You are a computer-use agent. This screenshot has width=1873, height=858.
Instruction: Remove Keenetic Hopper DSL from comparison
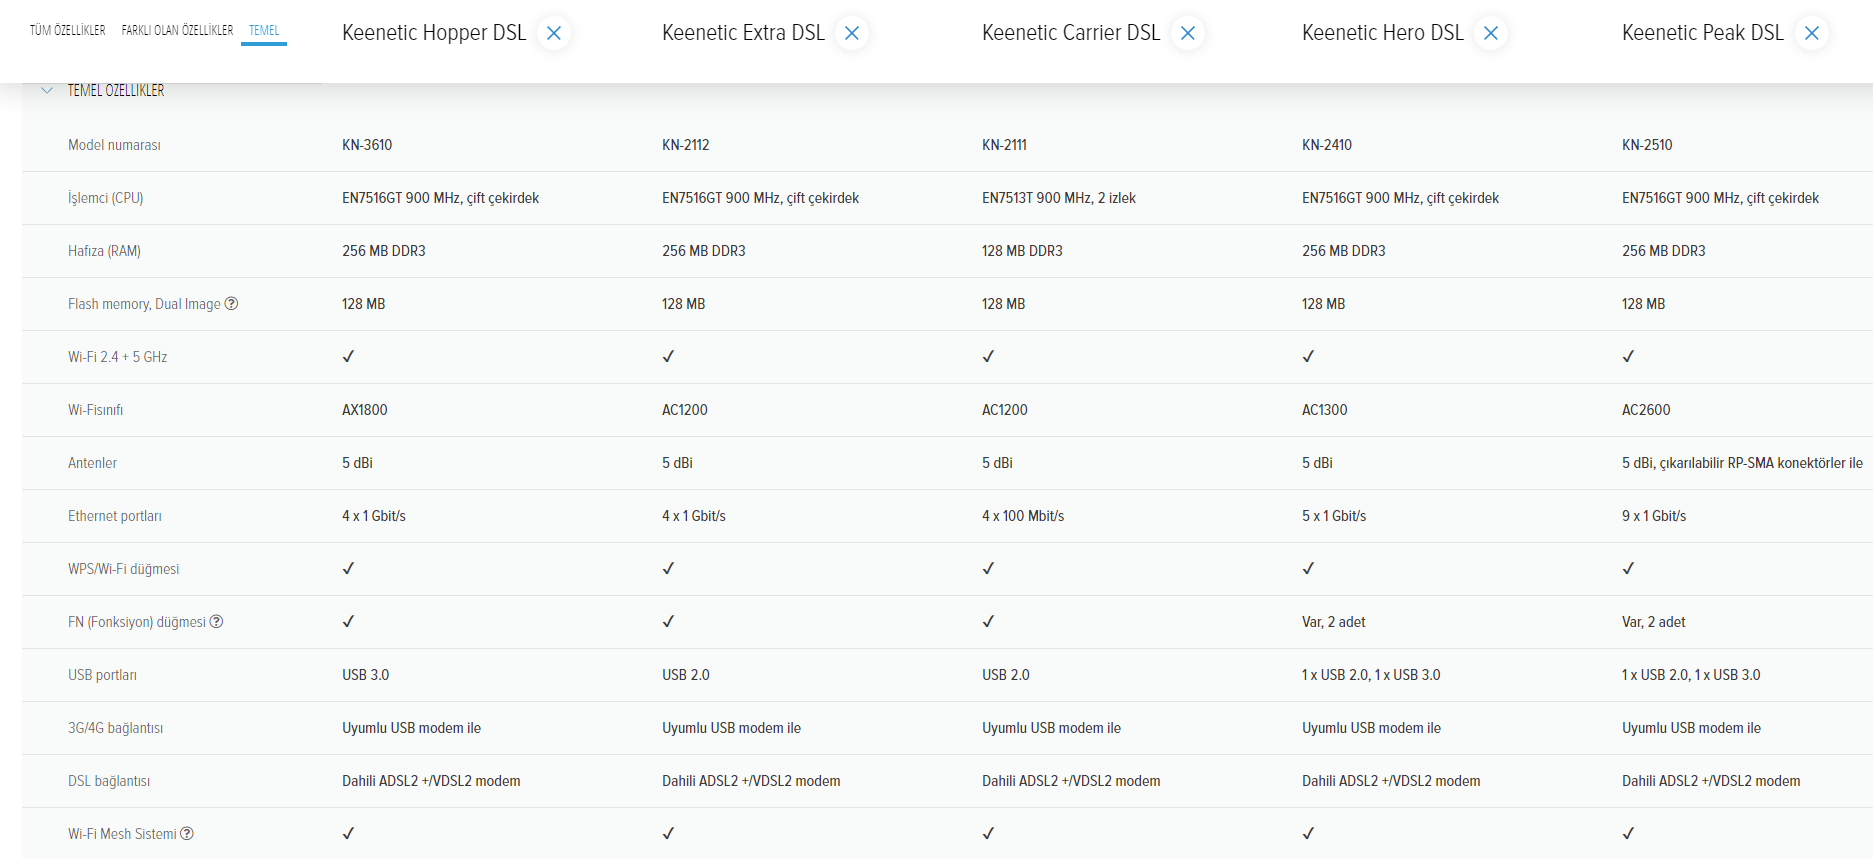pyautogui.click(x=553, y=33)
